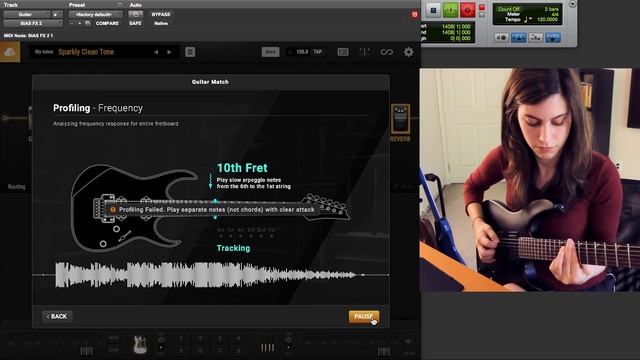Click the Start position counter
640x360 pixels.
pos(456,26)
